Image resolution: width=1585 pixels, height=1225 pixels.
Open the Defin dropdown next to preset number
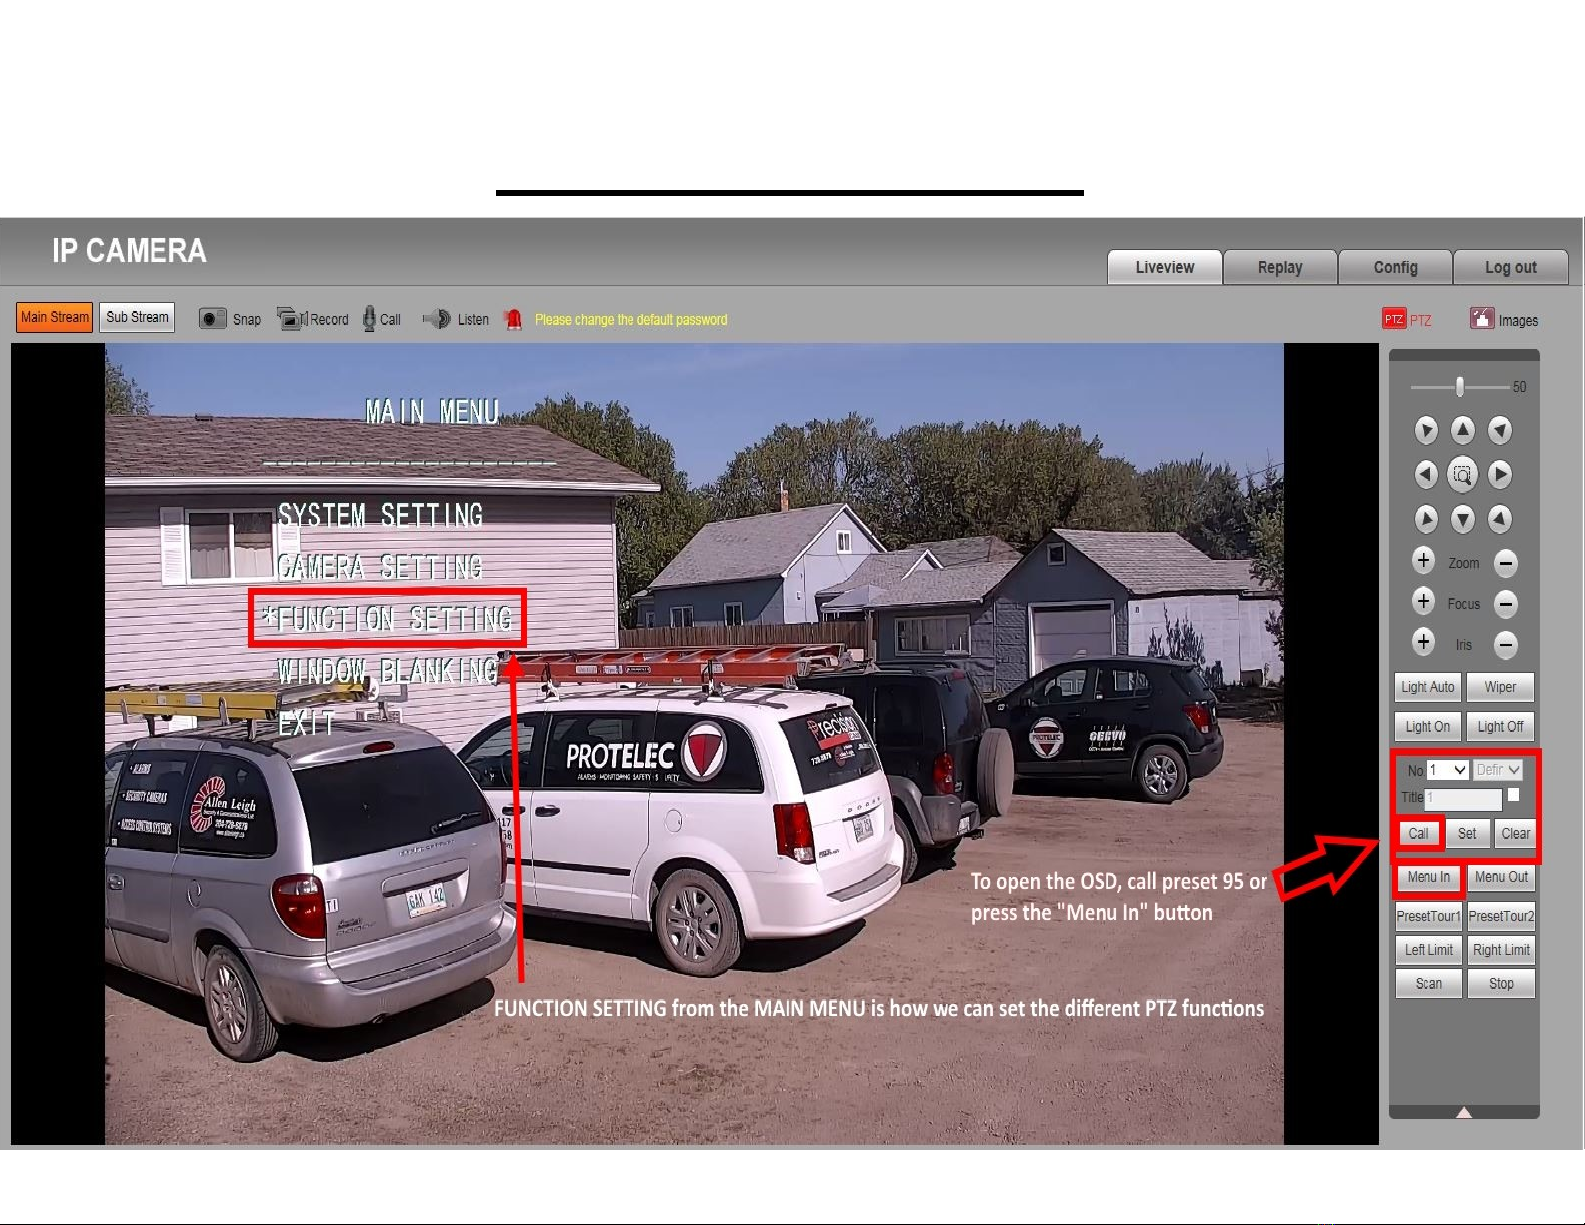click(1498, 770)
